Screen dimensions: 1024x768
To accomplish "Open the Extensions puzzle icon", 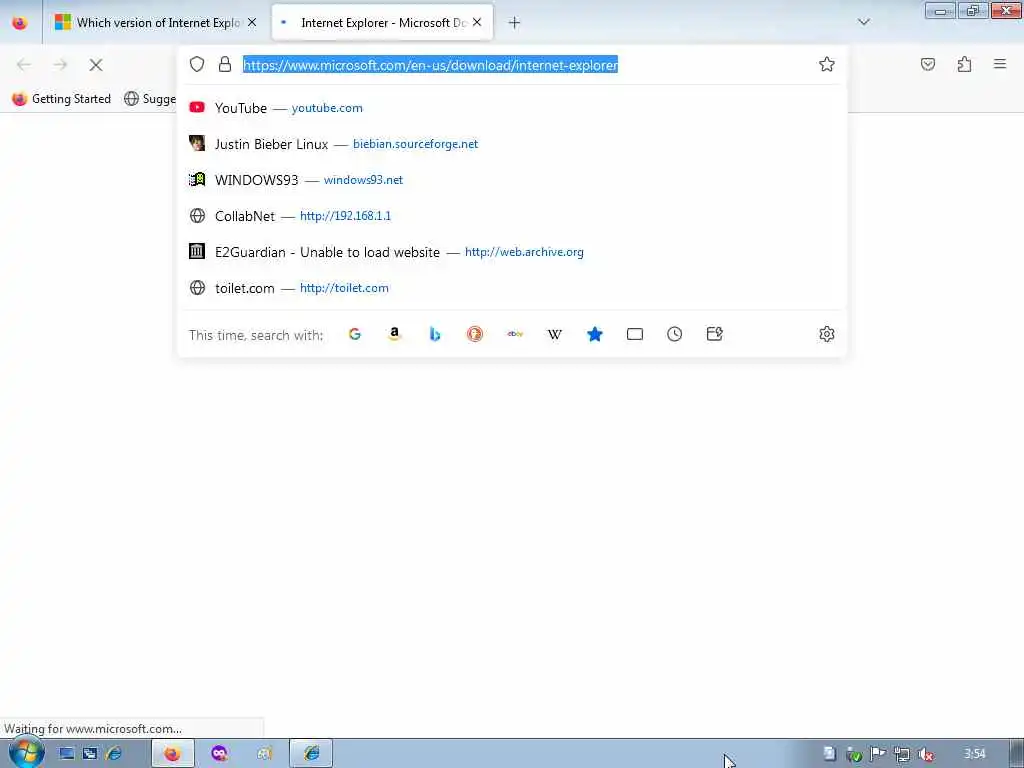I will 965,64.
